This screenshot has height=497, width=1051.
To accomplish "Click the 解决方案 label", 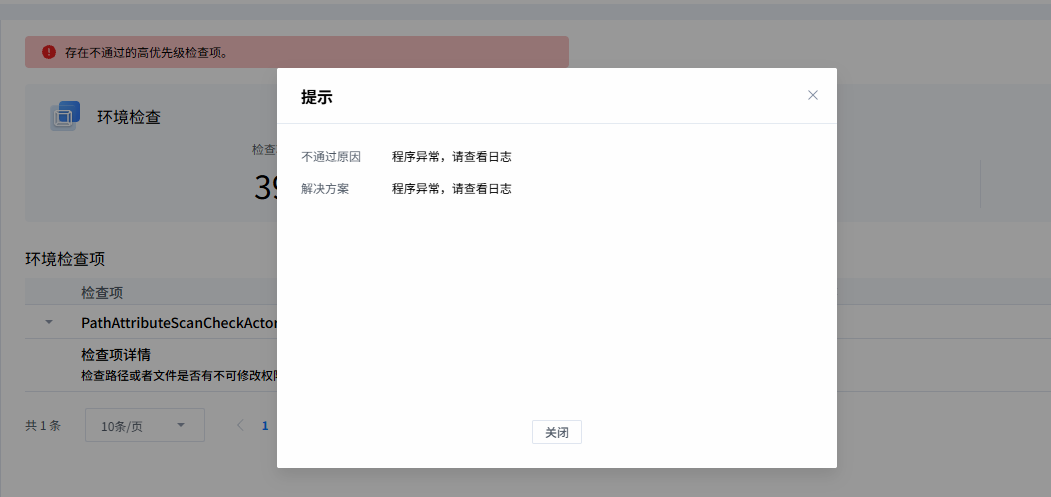I will click(325, 188).
